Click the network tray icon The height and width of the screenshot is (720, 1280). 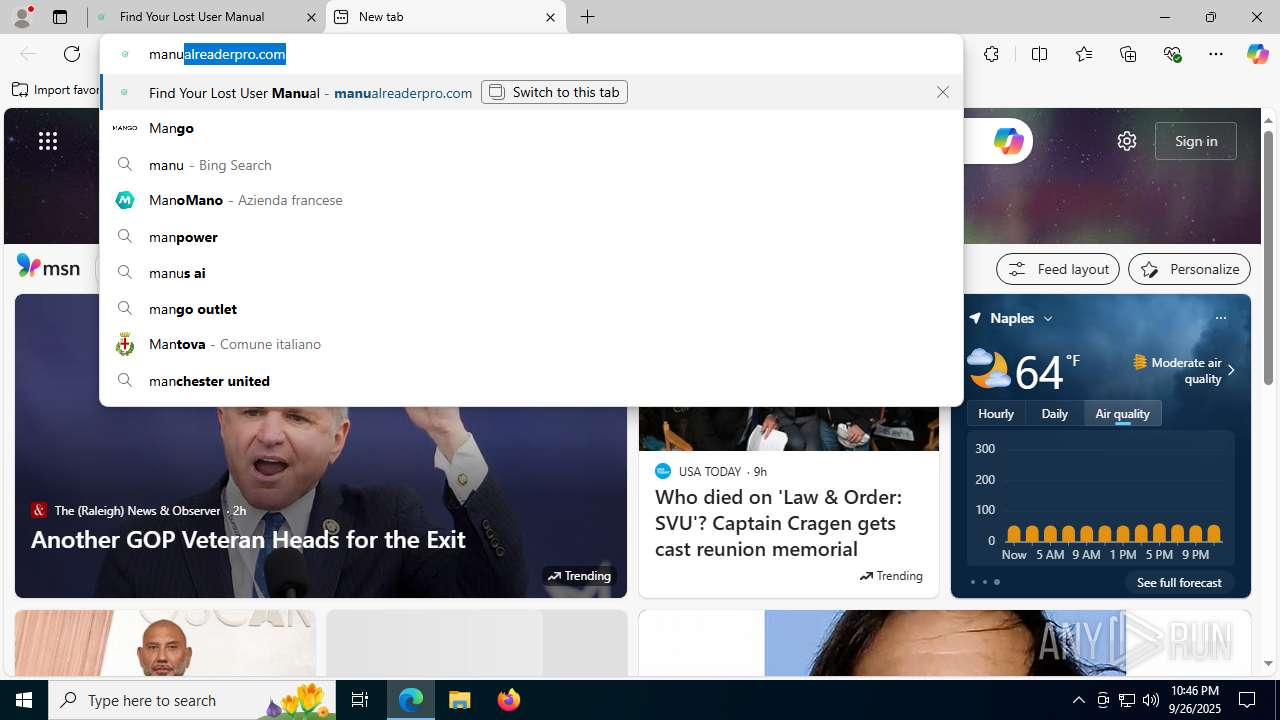pyautogui.click(x=1127, y=700)
